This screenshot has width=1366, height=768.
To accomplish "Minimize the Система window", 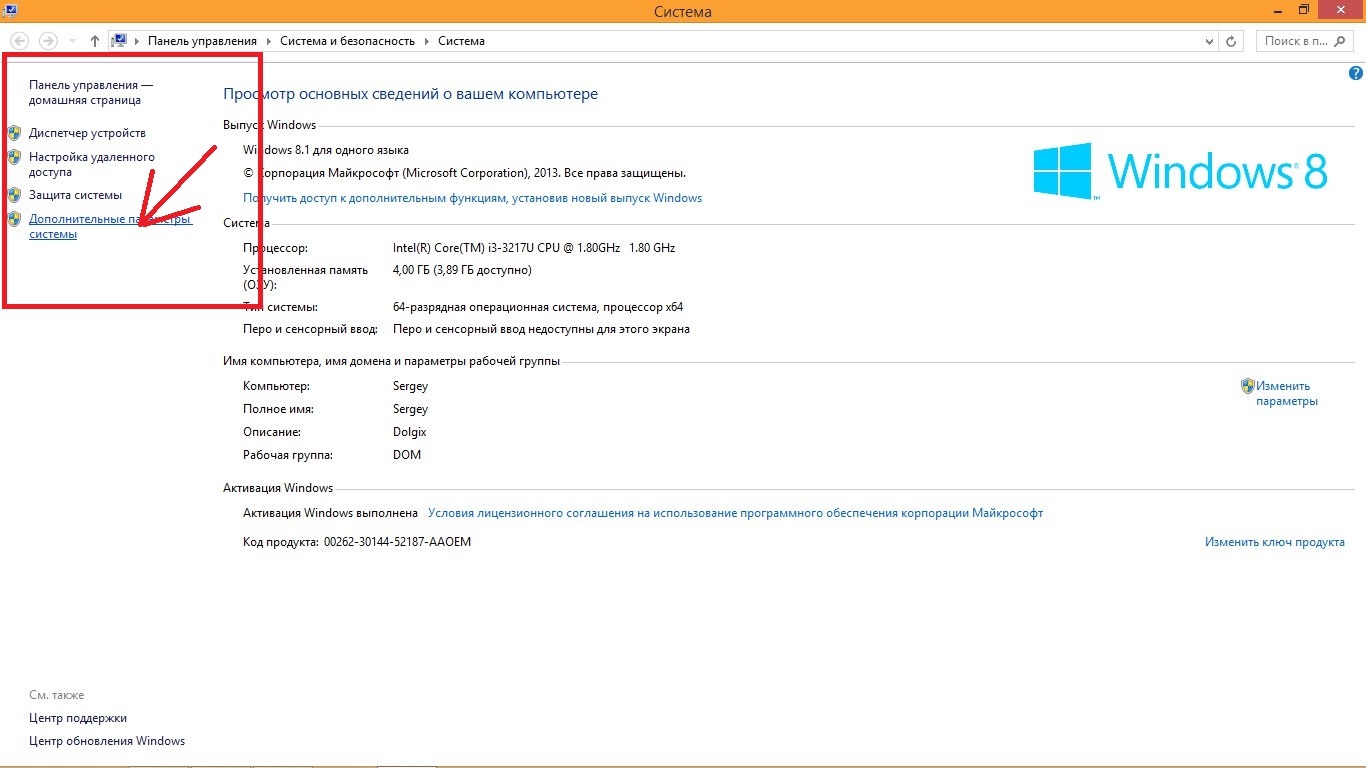I will pos(1276,9).
